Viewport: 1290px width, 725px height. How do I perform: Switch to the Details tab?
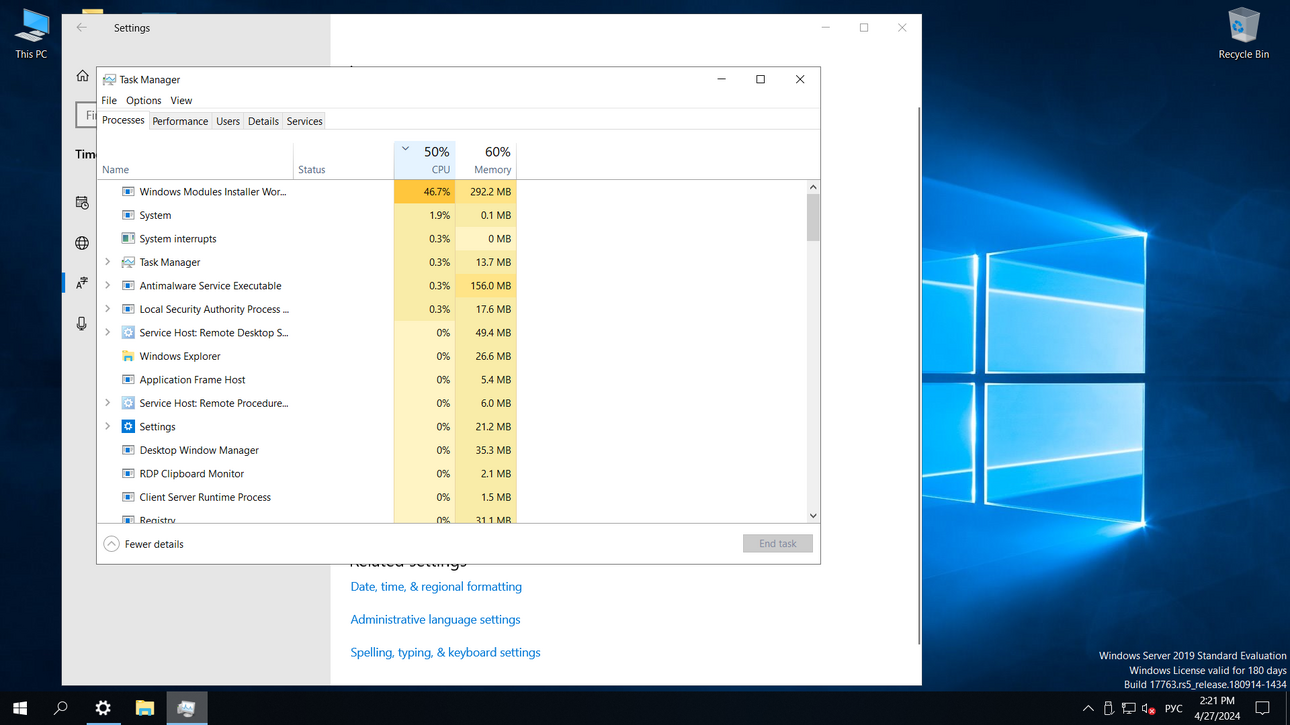[x=263, y=121]
